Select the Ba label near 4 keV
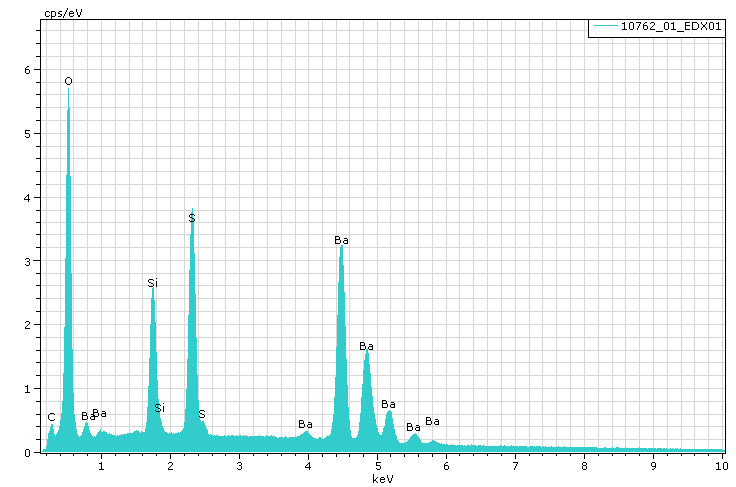 pos(305,424)
